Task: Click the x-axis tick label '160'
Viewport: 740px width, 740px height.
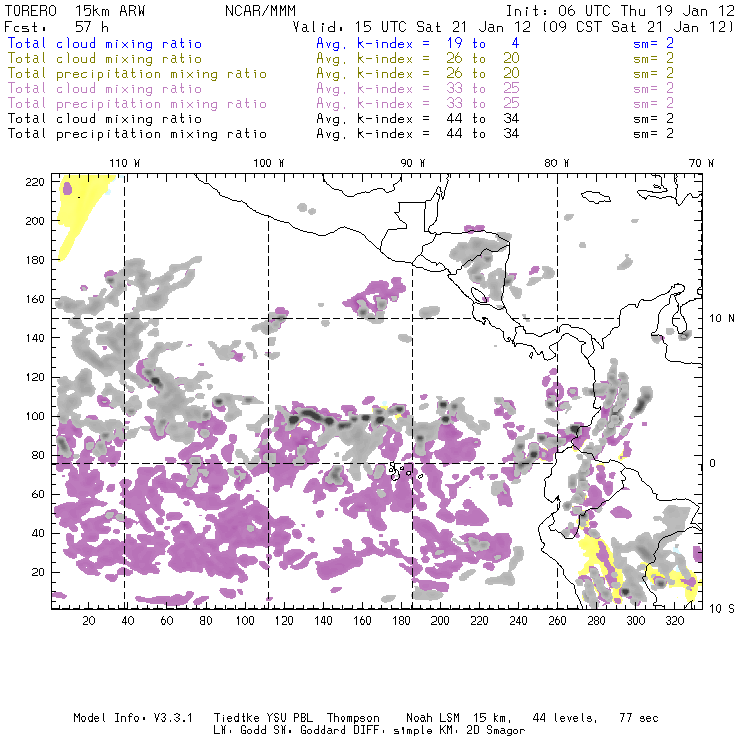Action: pyautogui.click(x=362, y=621)
